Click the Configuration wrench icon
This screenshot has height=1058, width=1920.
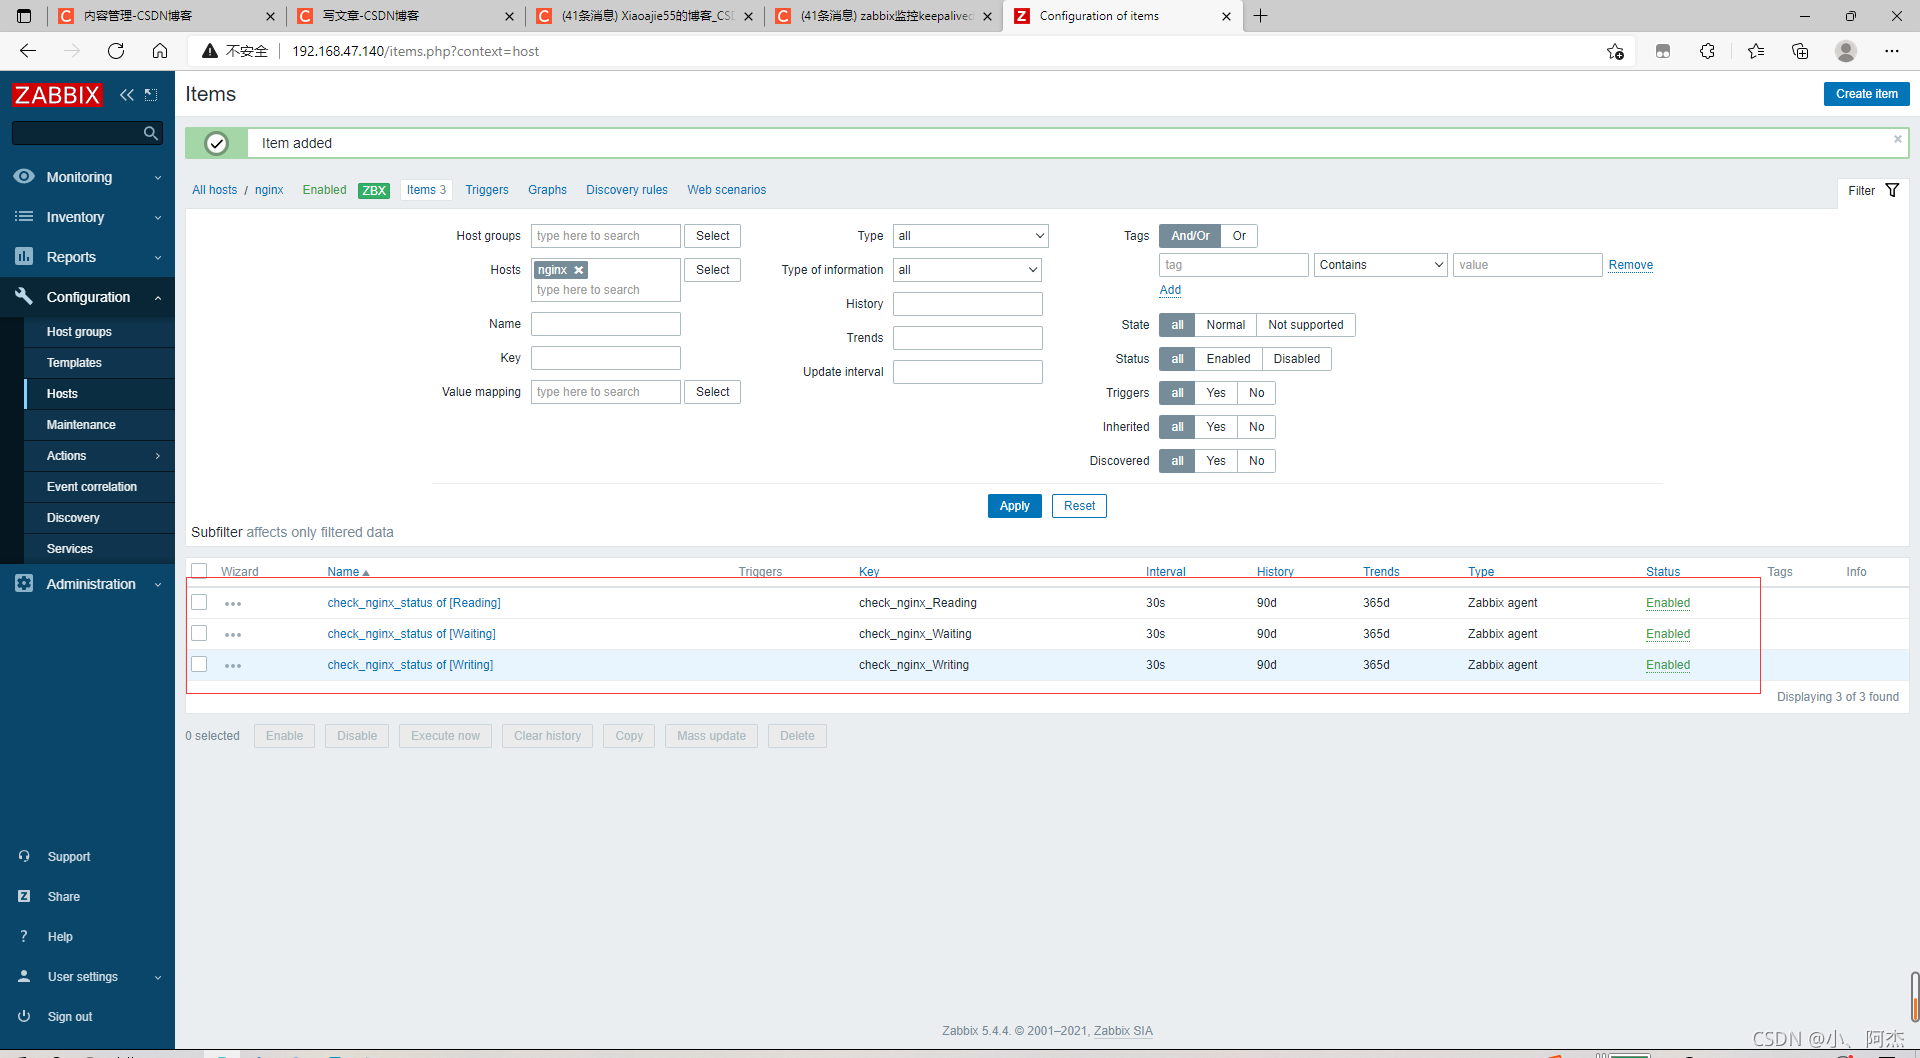coord(24,296)
